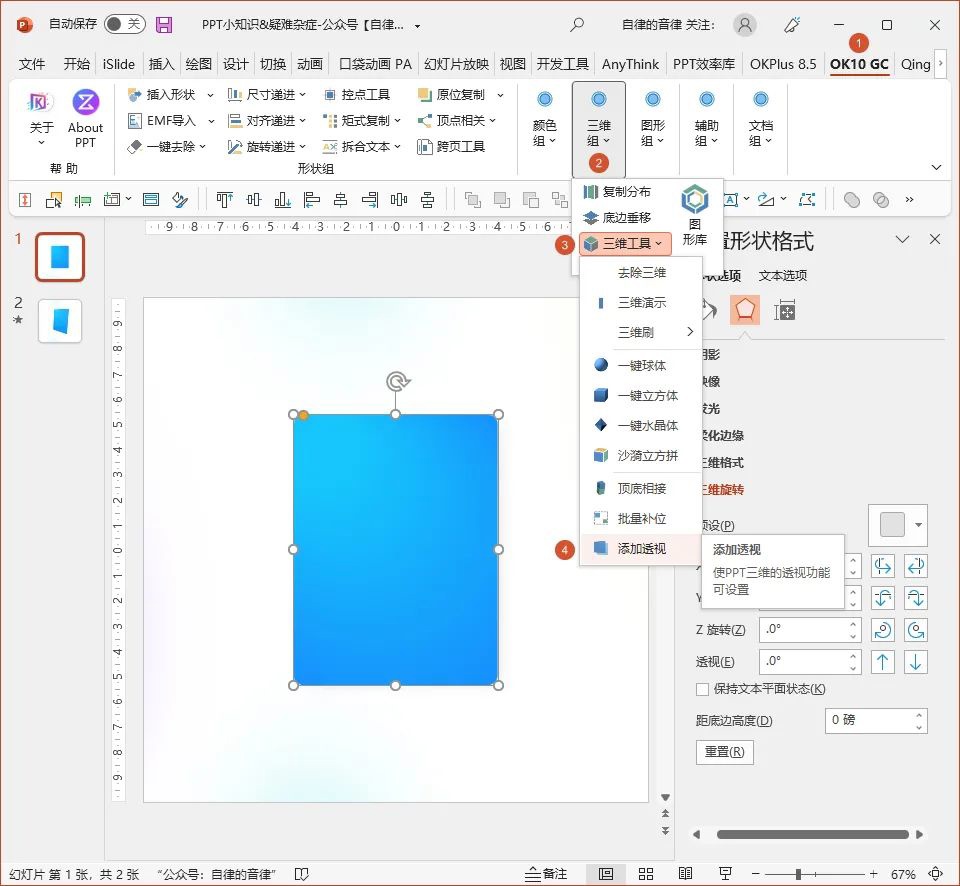Click the 重置 reset button
Viewport: 960px width, 886px height.
point(724,752)
